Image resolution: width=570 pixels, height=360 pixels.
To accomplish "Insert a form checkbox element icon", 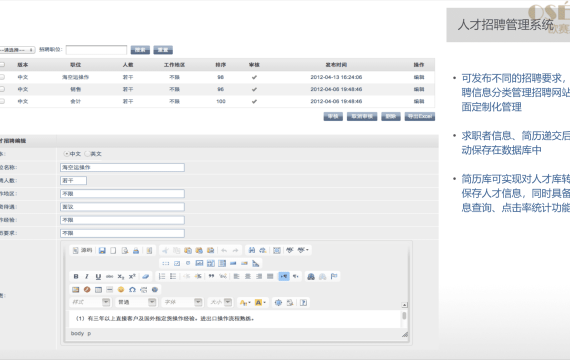I will click(177, 263).
